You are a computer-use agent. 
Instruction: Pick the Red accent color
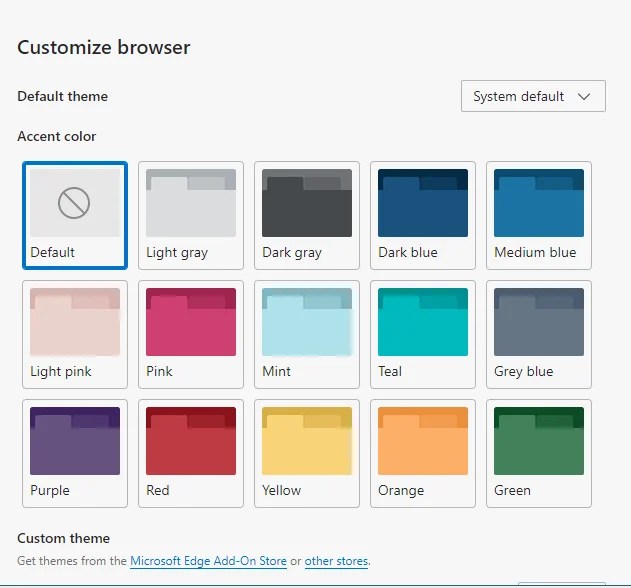pyautogui.click(x=191, y=453)
